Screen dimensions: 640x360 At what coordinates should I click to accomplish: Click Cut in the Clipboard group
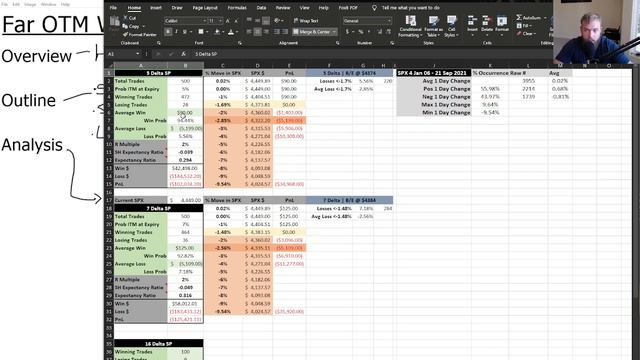[x=129, y=18]
